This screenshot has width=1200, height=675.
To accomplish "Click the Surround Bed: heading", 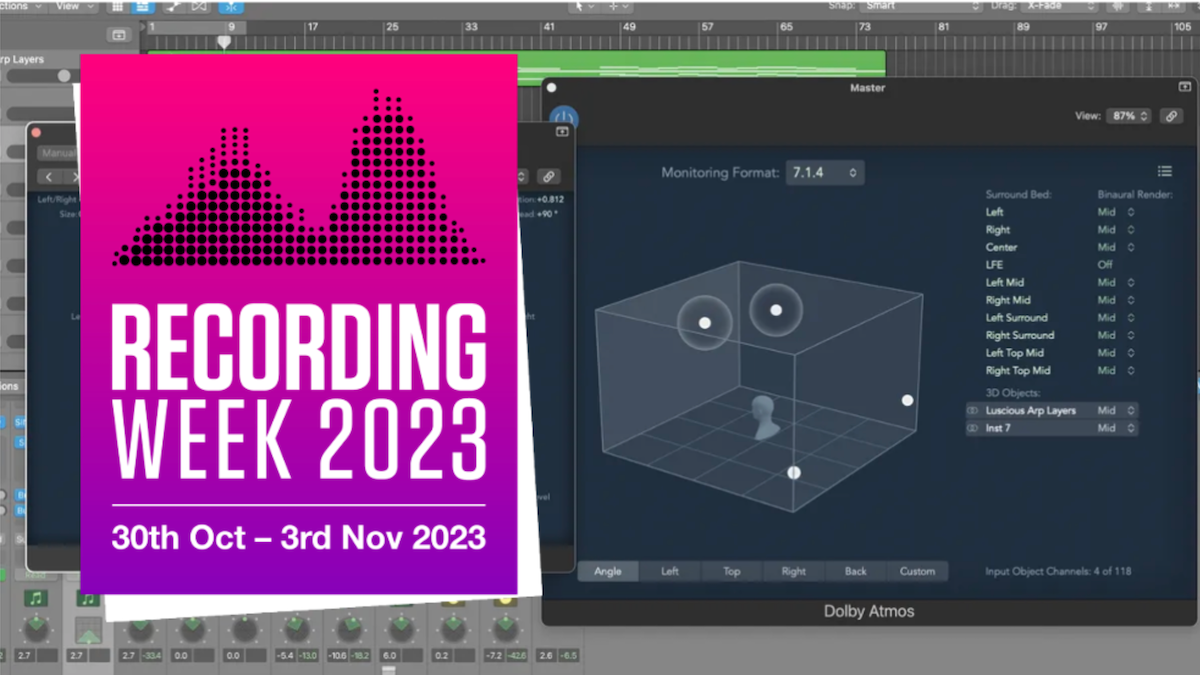I will 1020,194.
